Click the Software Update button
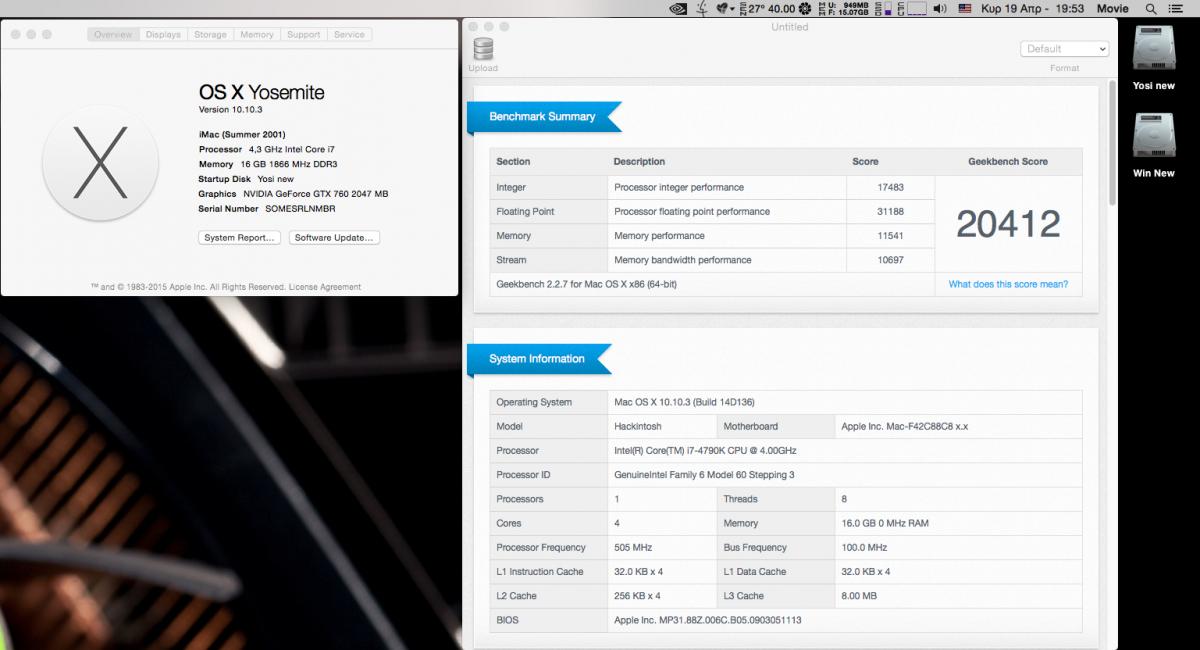1200x650 pixels. click(335, 238)
